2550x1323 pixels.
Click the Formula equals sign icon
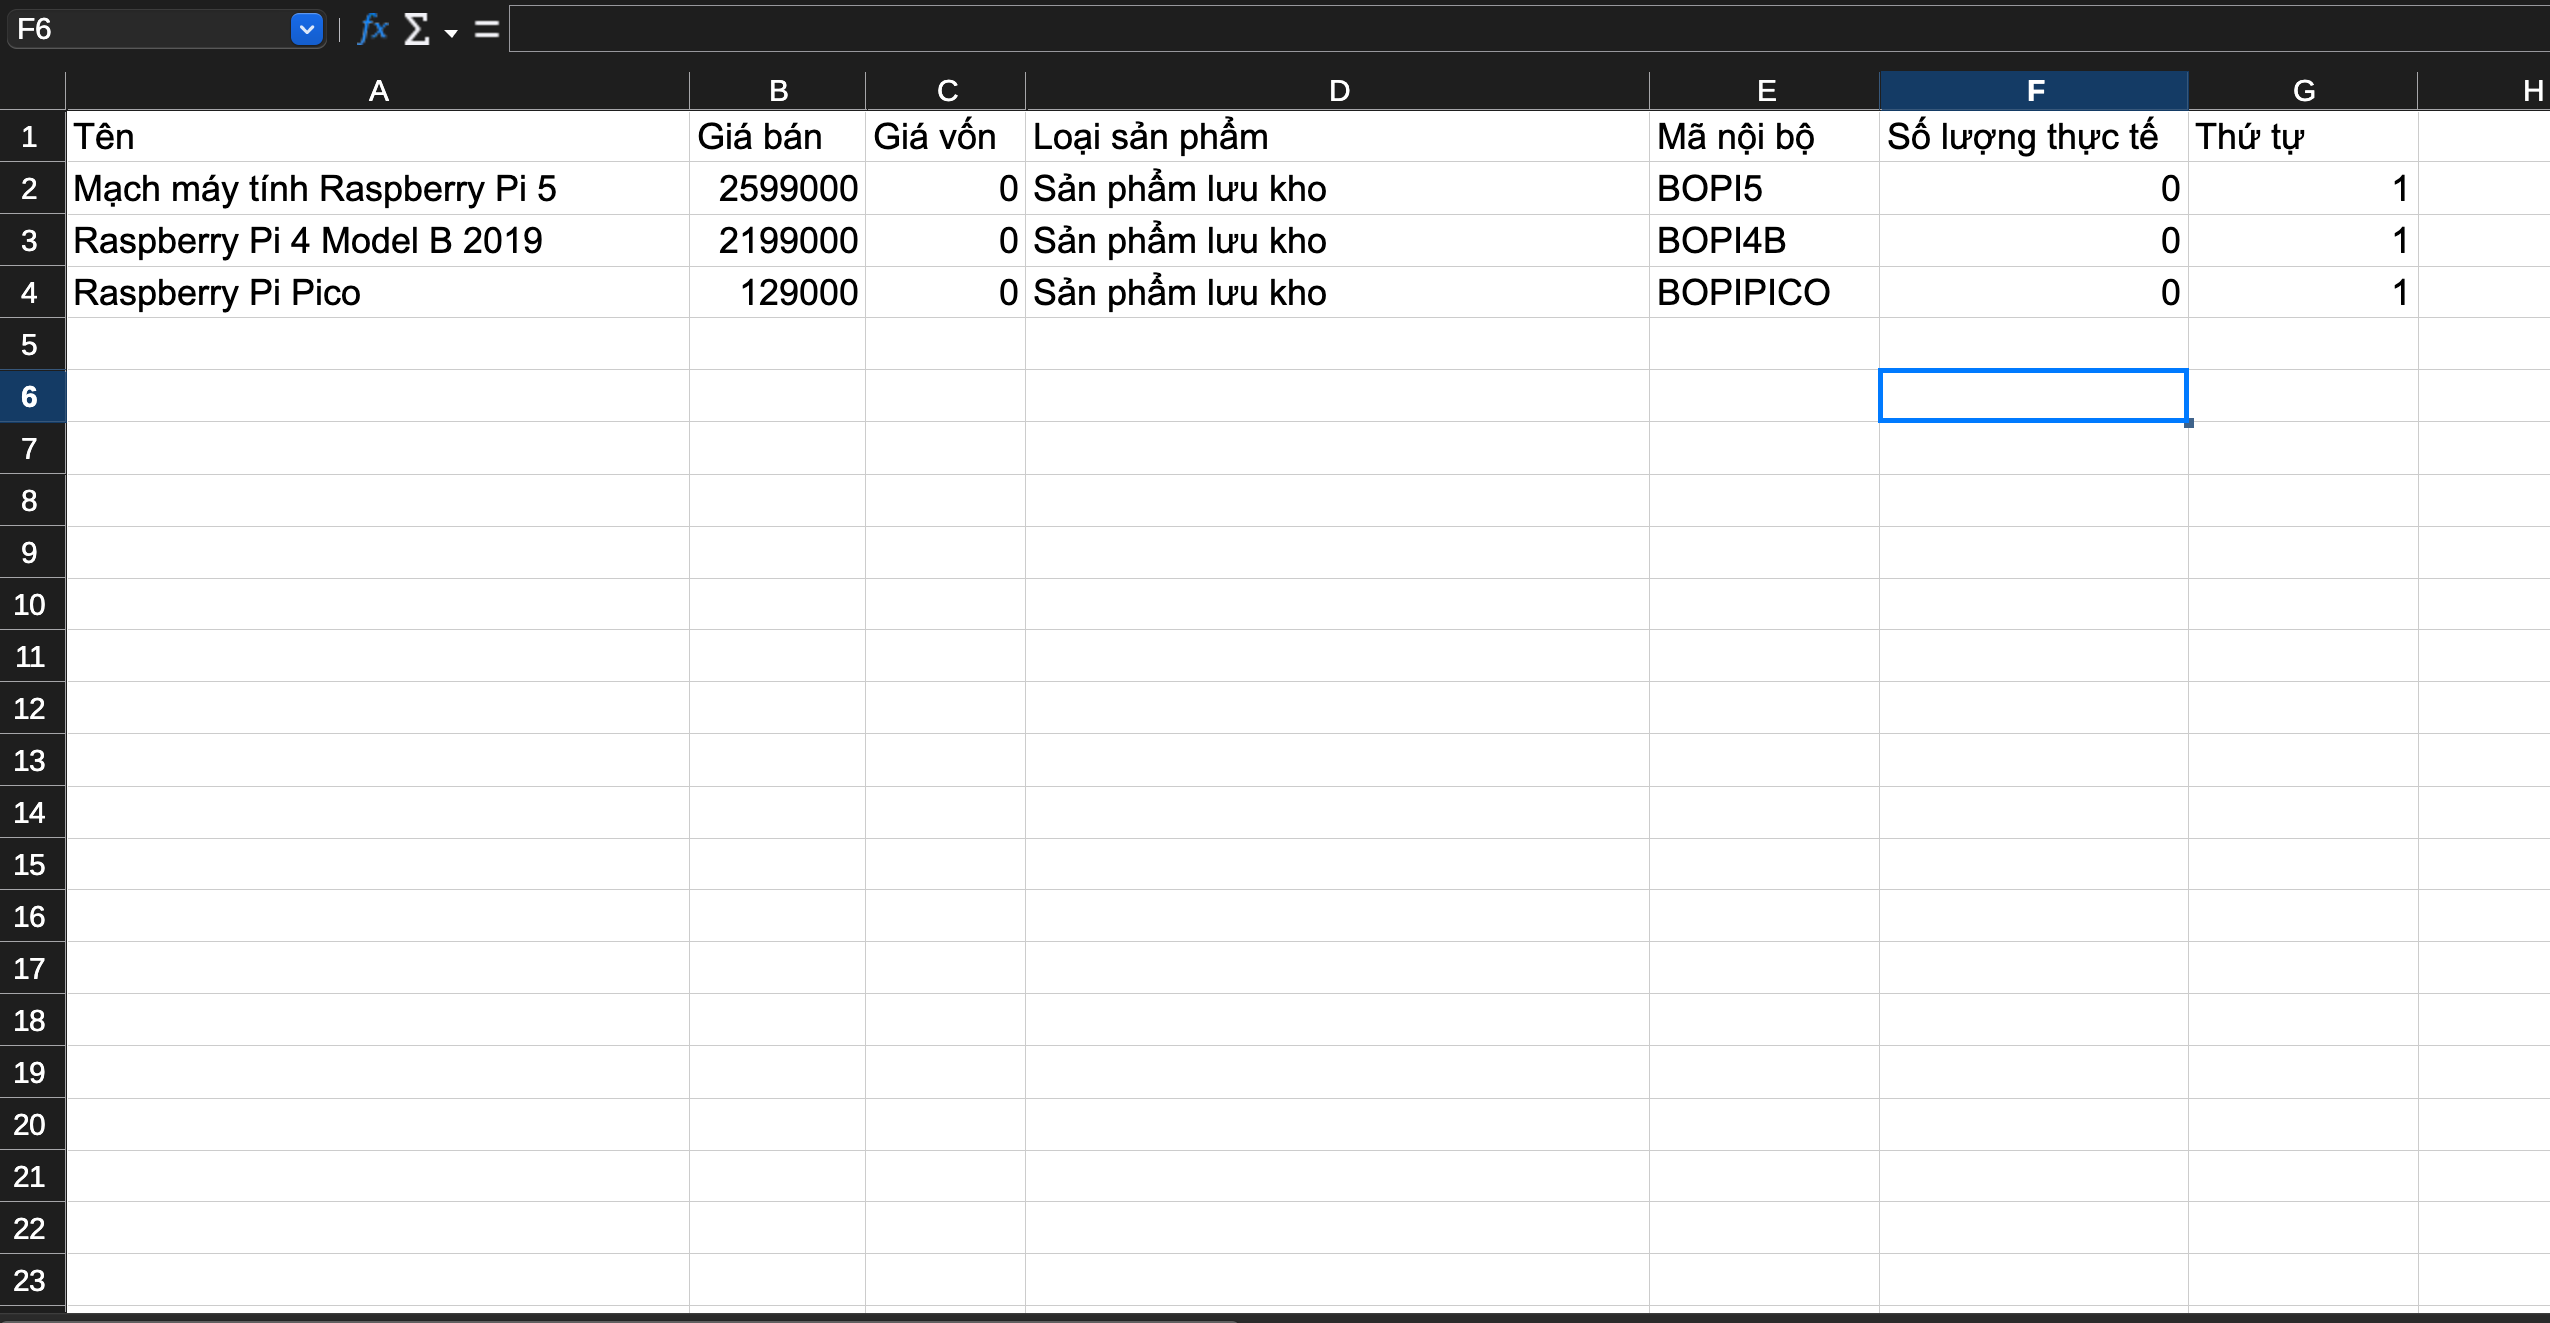(x=487, y=29)
